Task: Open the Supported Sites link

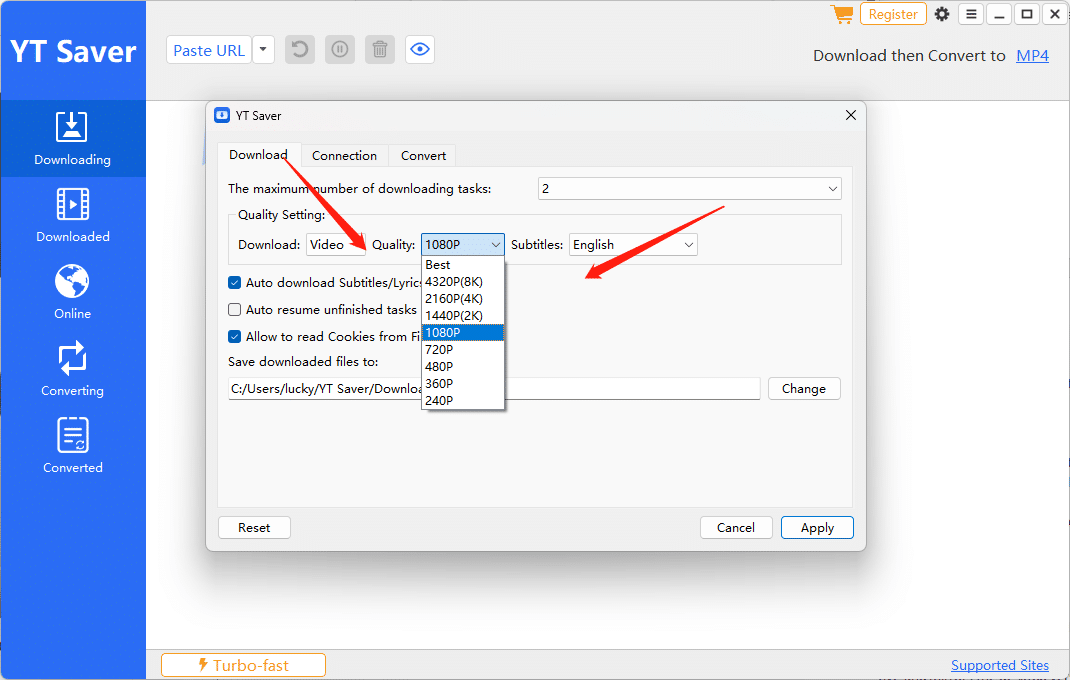Action: click(1000, 665)
